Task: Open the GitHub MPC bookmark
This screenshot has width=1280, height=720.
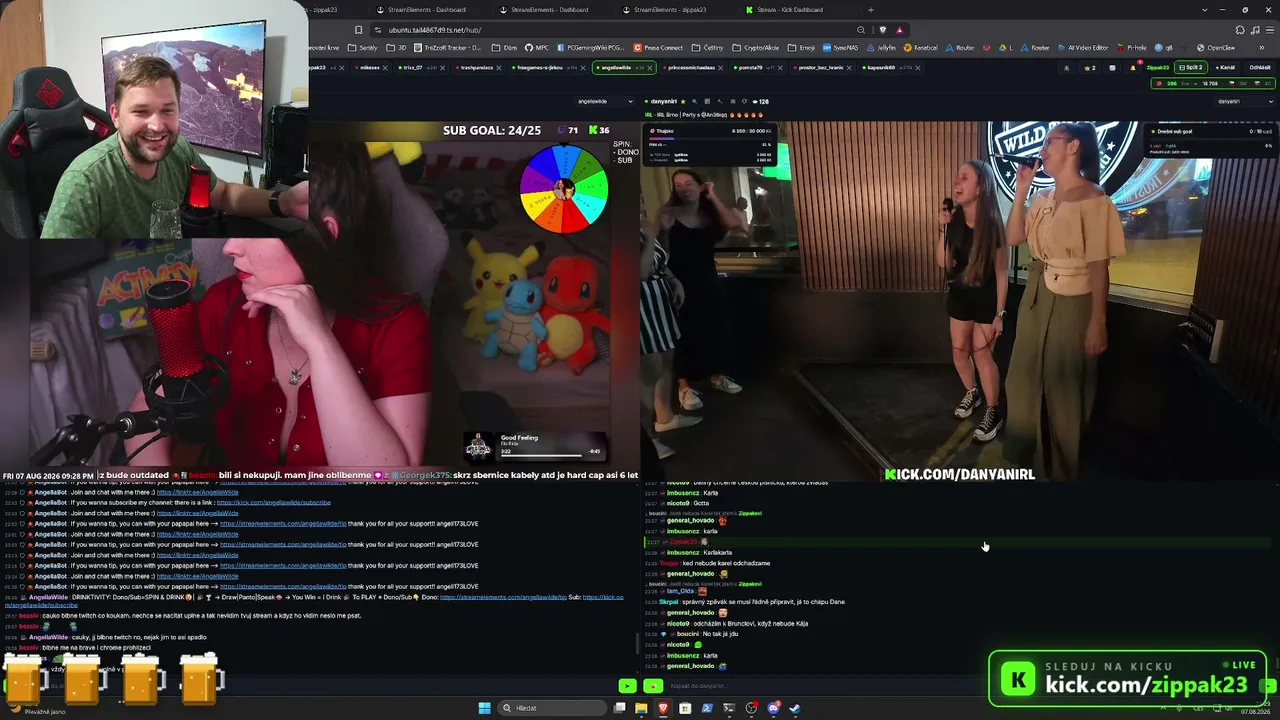Action: [538, 48]
